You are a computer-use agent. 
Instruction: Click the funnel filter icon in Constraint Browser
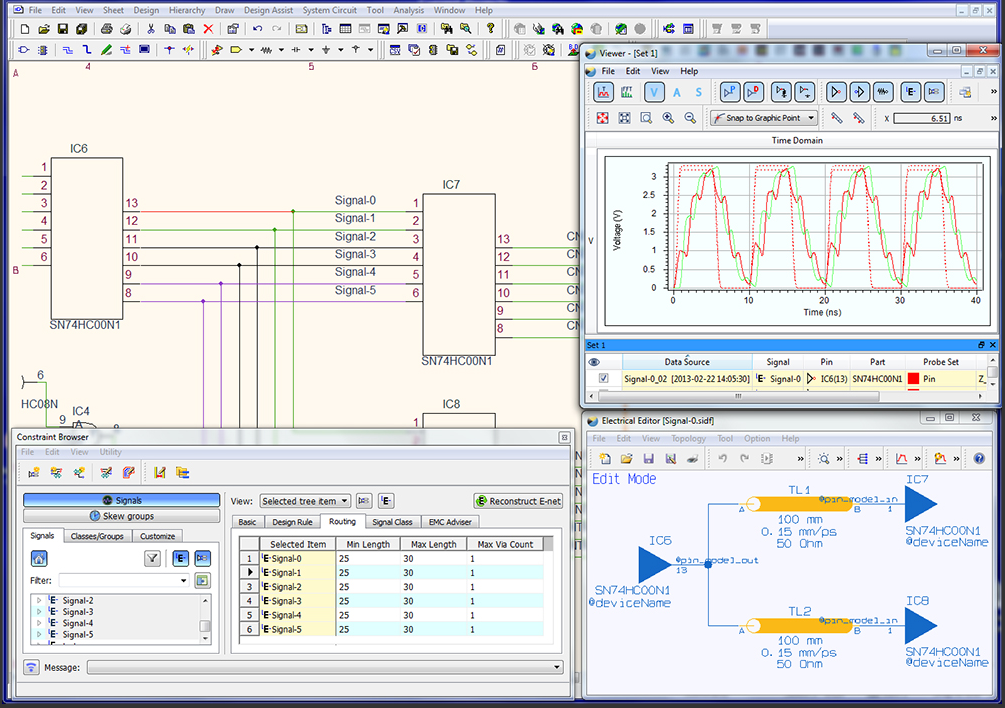(x=152, y=559)
